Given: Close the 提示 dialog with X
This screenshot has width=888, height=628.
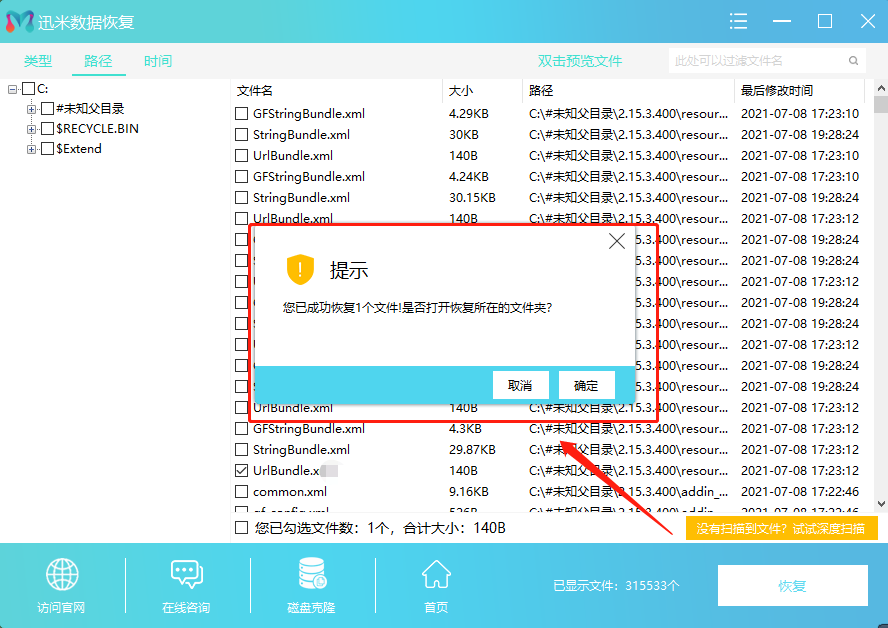Looking at the screenshot, I should (x=617, y=241).
